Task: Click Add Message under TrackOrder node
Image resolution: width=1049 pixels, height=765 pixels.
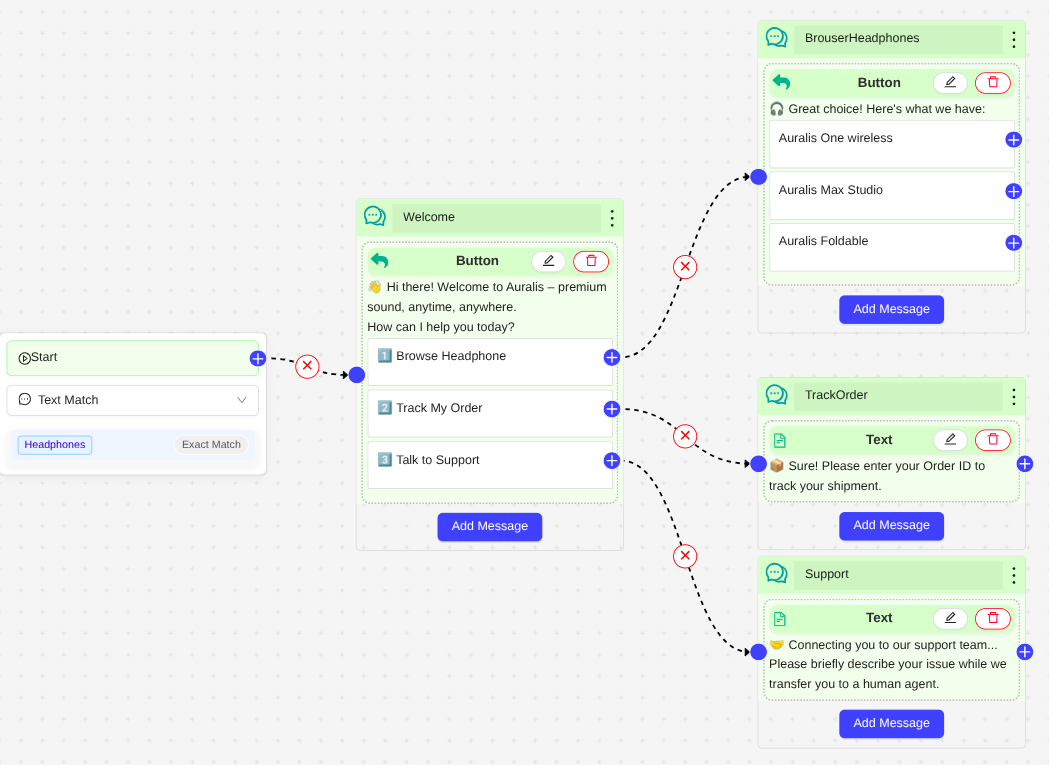Action: point(891,526)
